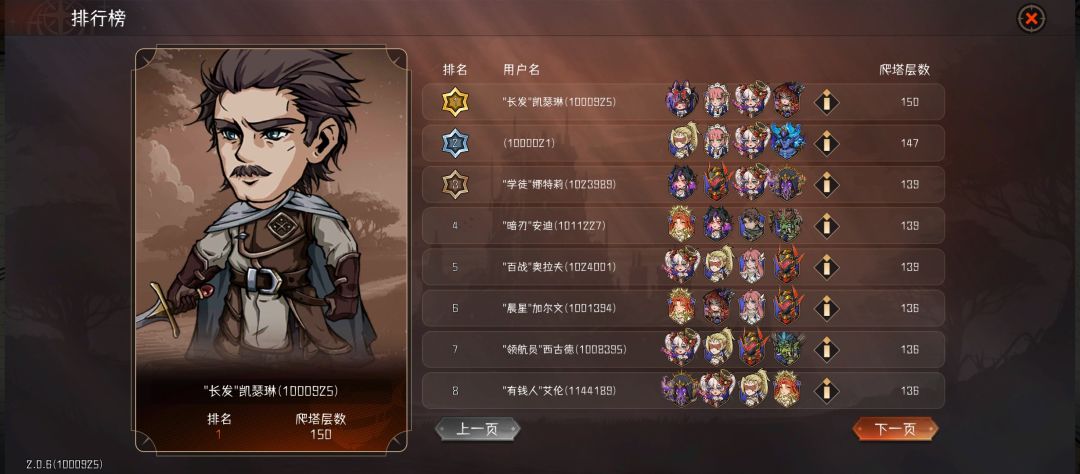Close the leaderboard with the red X
1080x474 pixels.
click(1031, 19)
